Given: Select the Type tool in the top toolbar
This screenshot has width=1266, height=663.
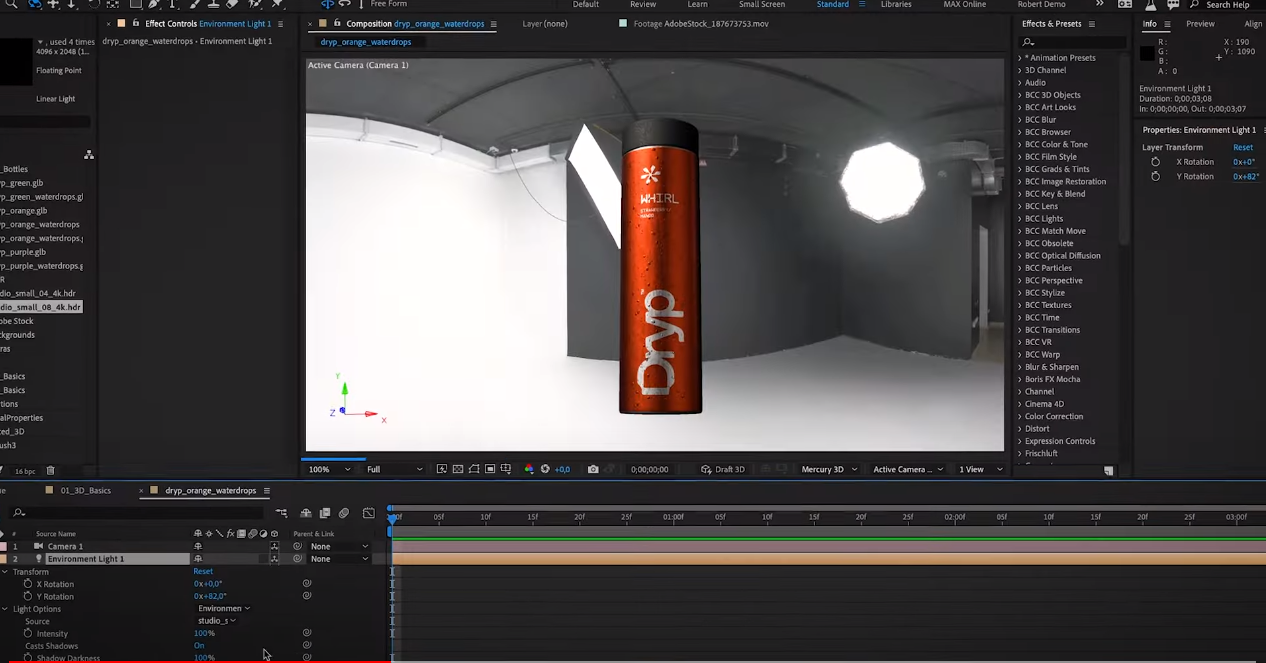Looking at the screenshot, I should (173, 4).
